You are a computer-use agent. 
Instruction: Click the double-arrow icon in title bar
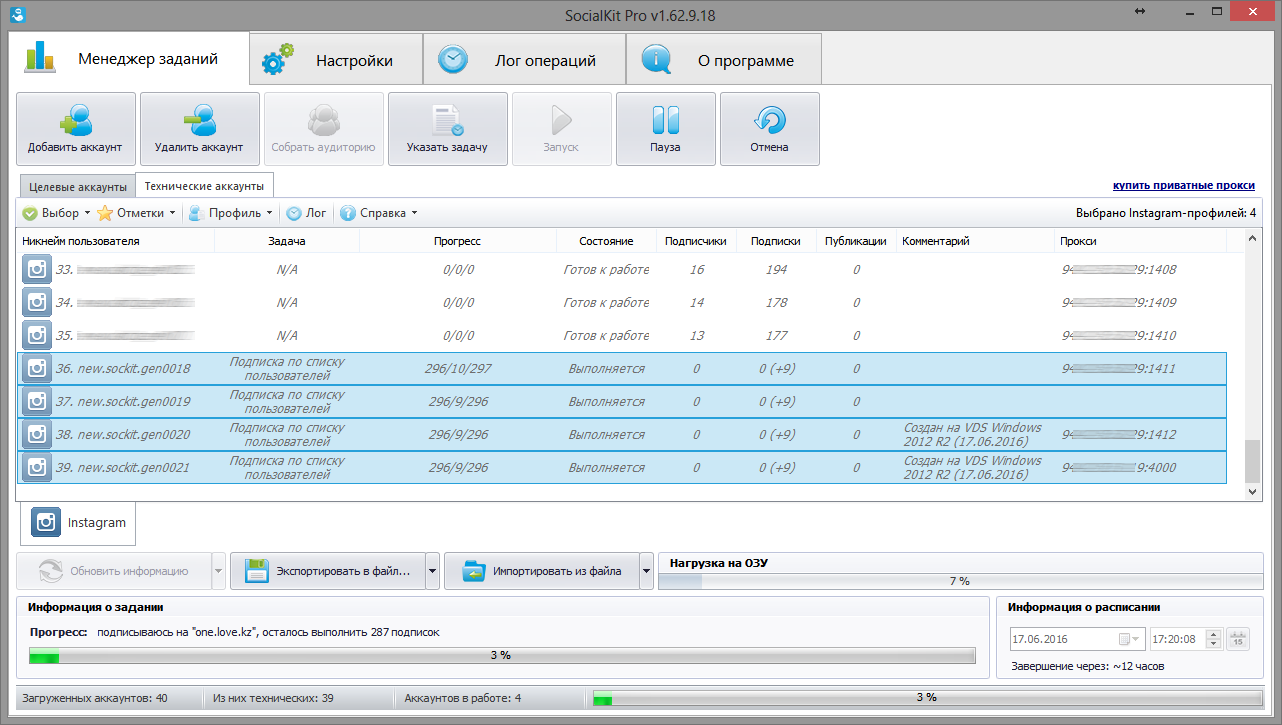[1140, 11]
